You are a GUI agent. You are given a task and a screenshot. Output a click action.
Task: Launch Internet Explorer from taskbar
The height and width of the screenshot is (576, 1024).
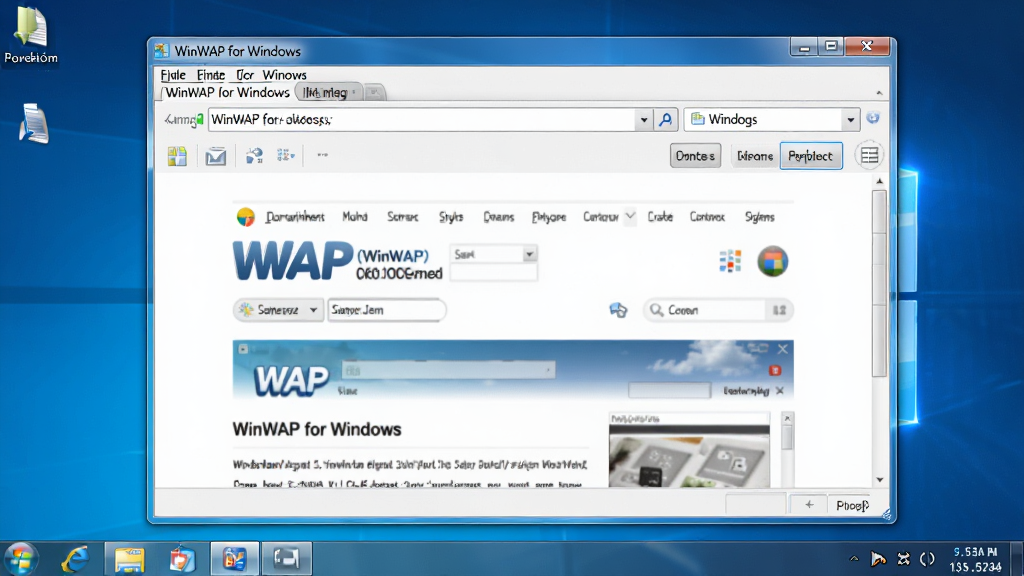[x=76, y=559]
